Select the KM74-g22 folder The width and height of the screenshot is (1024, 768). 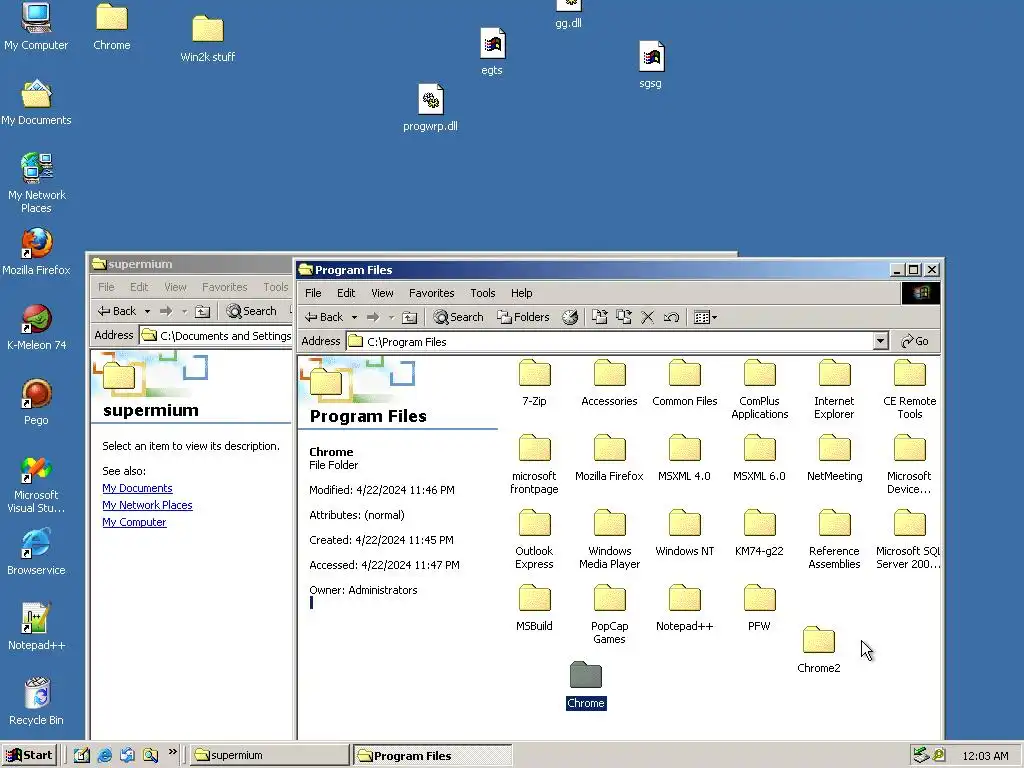760,534
